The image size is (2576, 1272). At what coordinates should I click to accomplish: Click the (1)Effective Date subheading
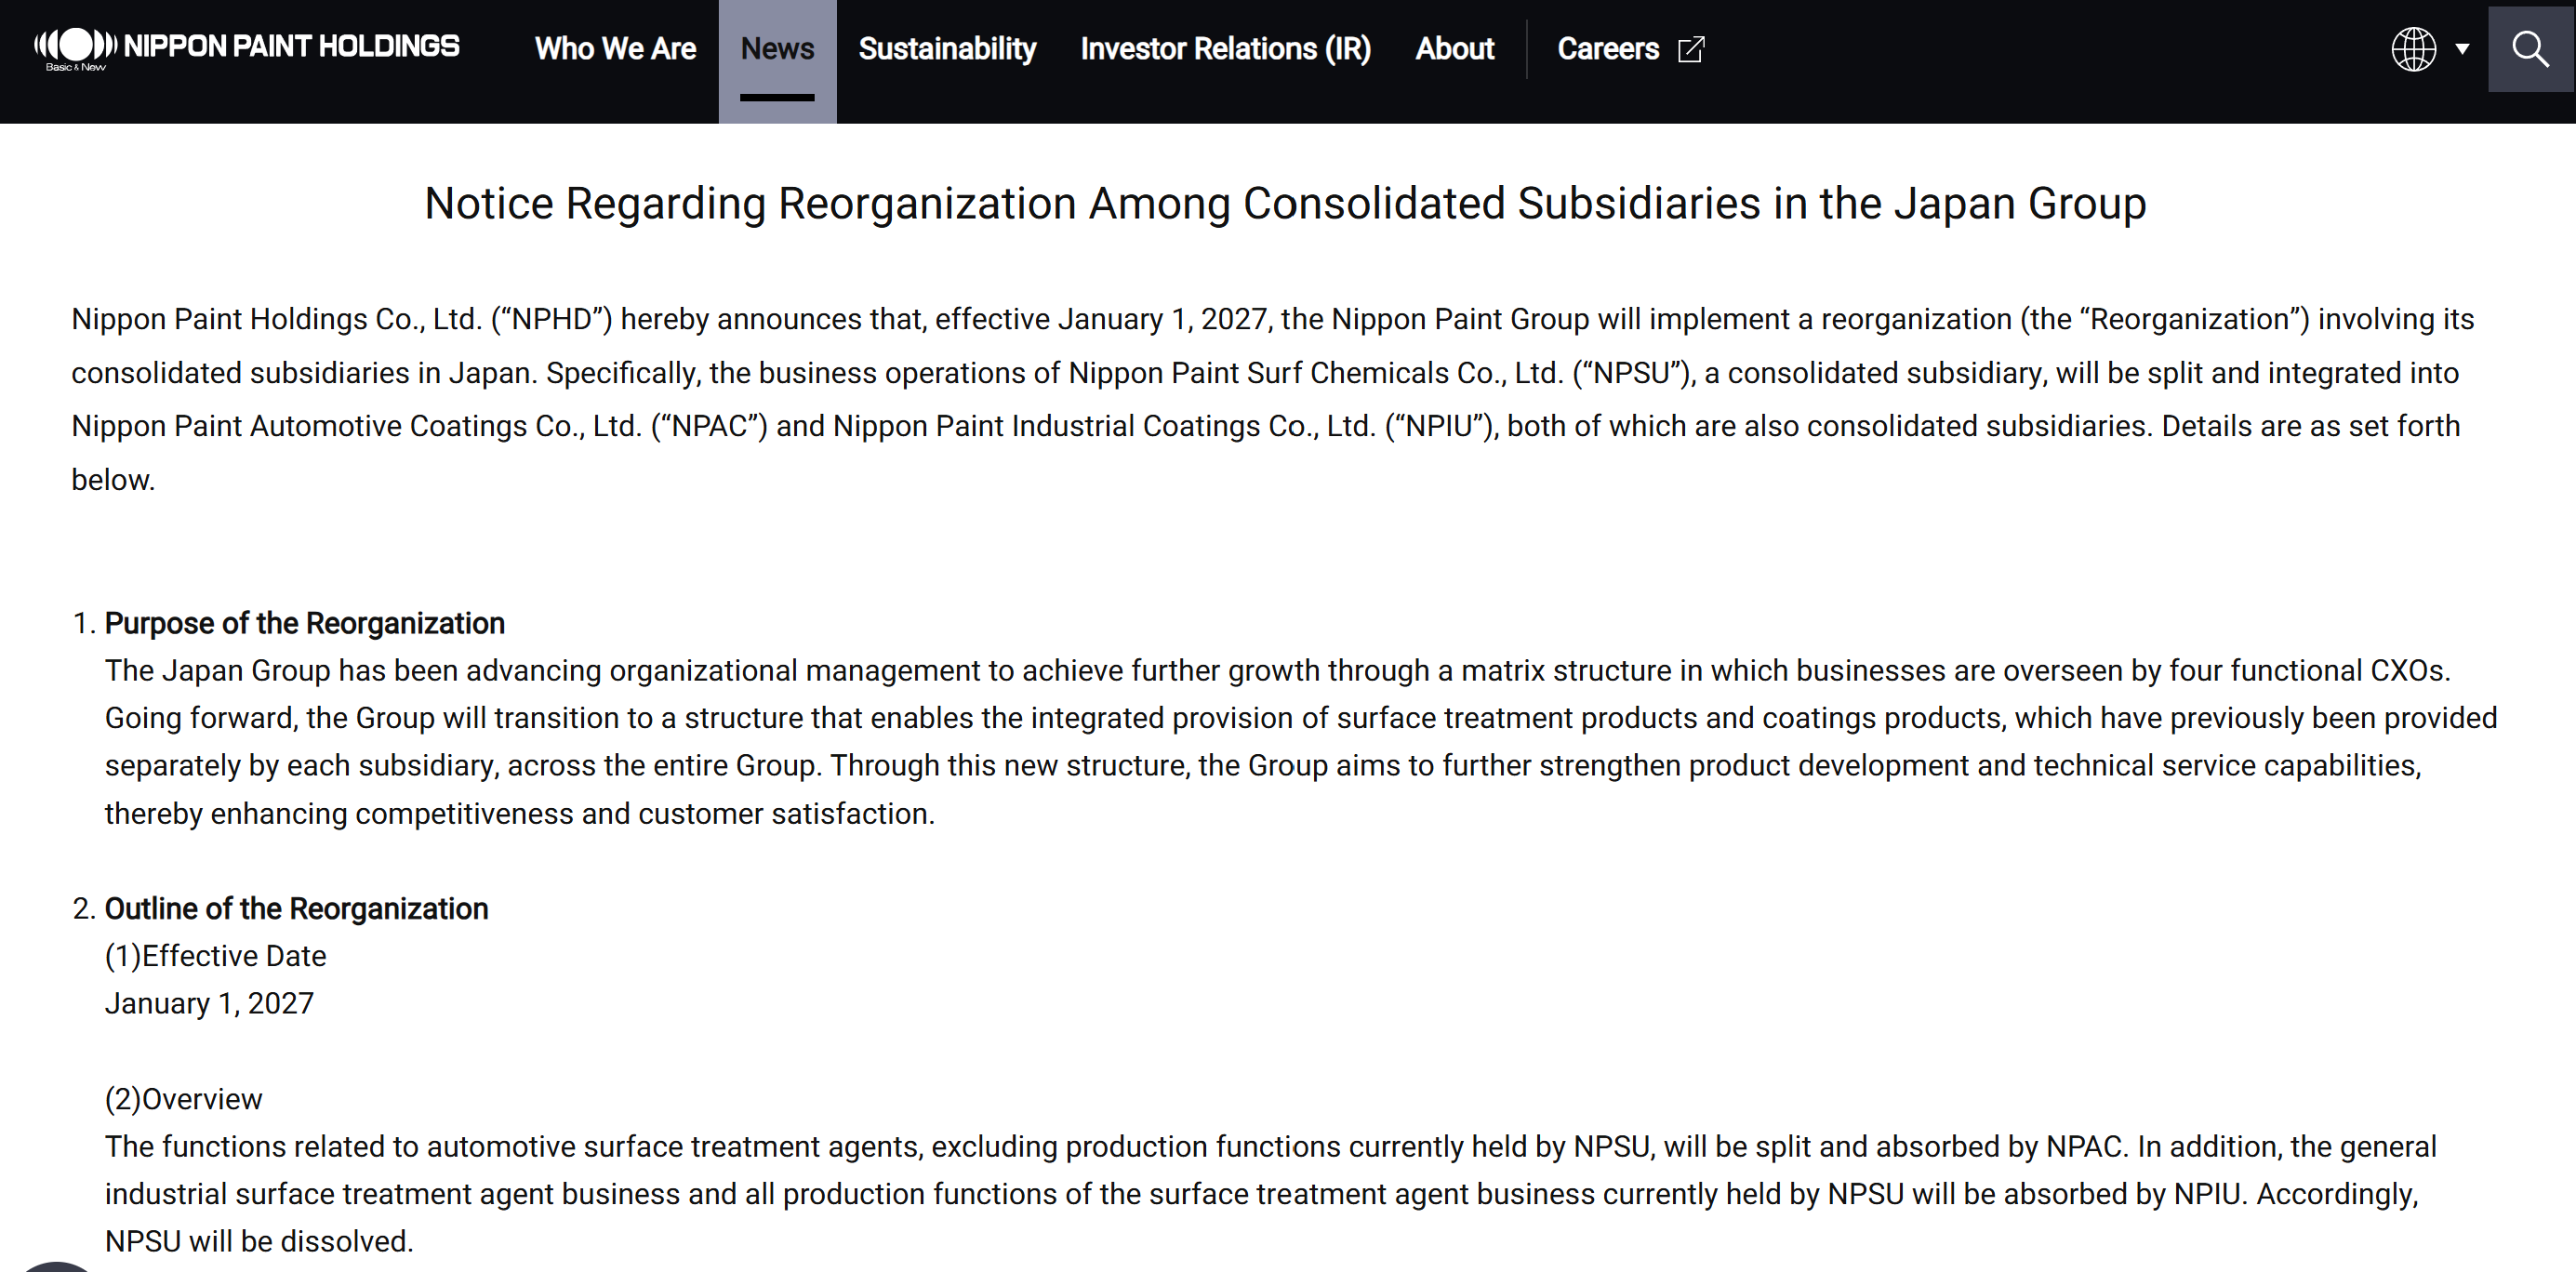[x=215, y=956]
